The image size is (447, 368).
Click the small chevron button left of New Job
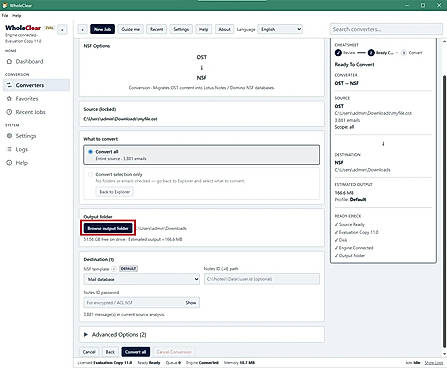click(82, 29)
